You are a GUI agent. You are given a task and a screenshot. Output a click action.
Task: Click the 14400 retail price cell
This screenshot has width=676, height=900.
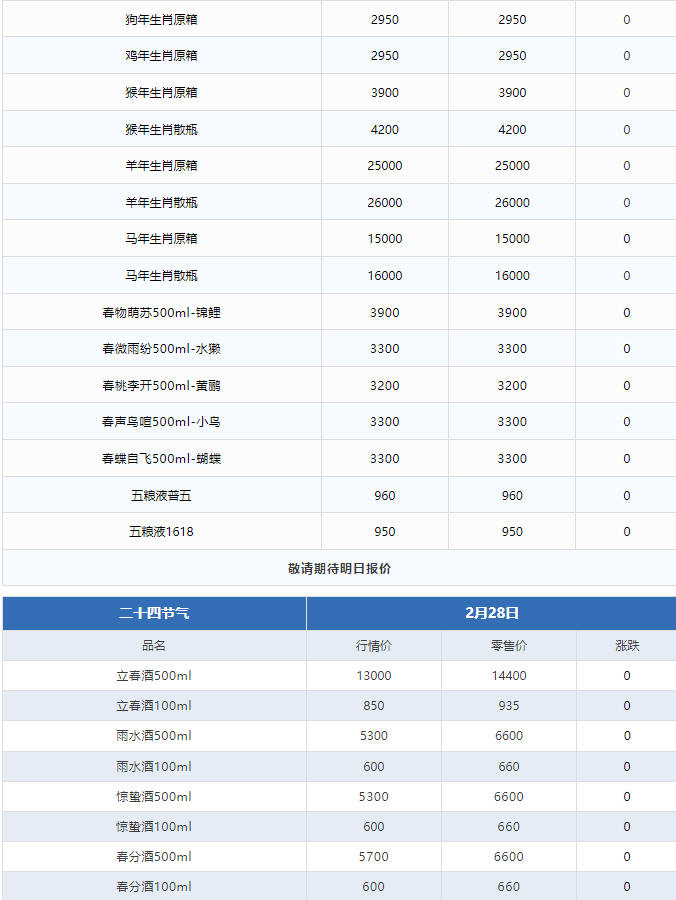[x=509, y=676]
